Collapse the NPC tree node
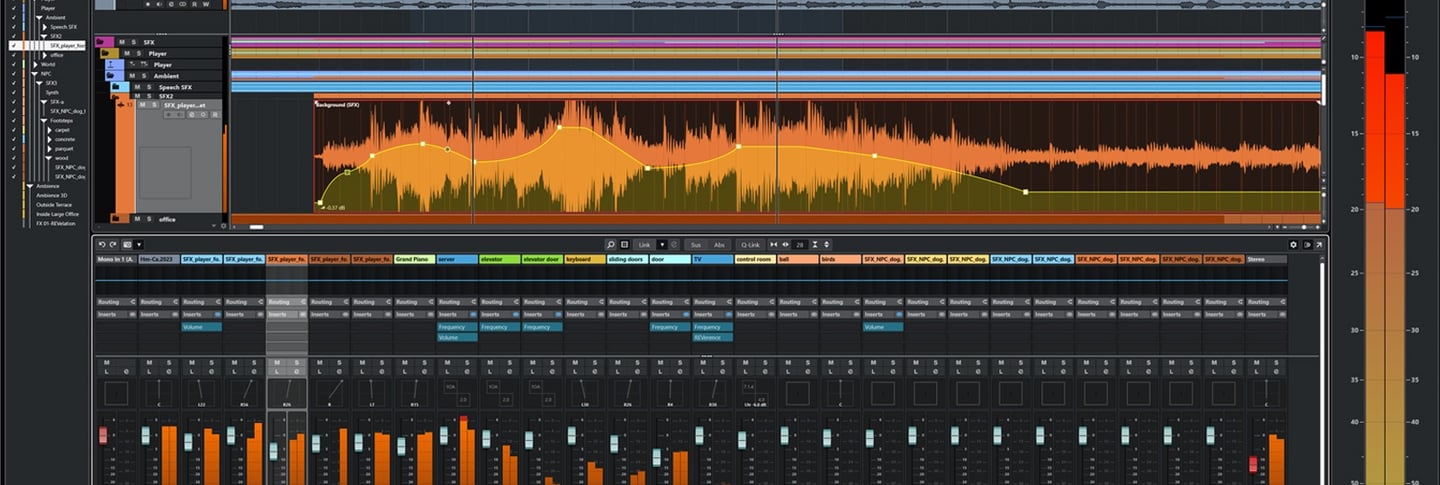This screenshot has width=1440, height=485. tap(34, 73)
